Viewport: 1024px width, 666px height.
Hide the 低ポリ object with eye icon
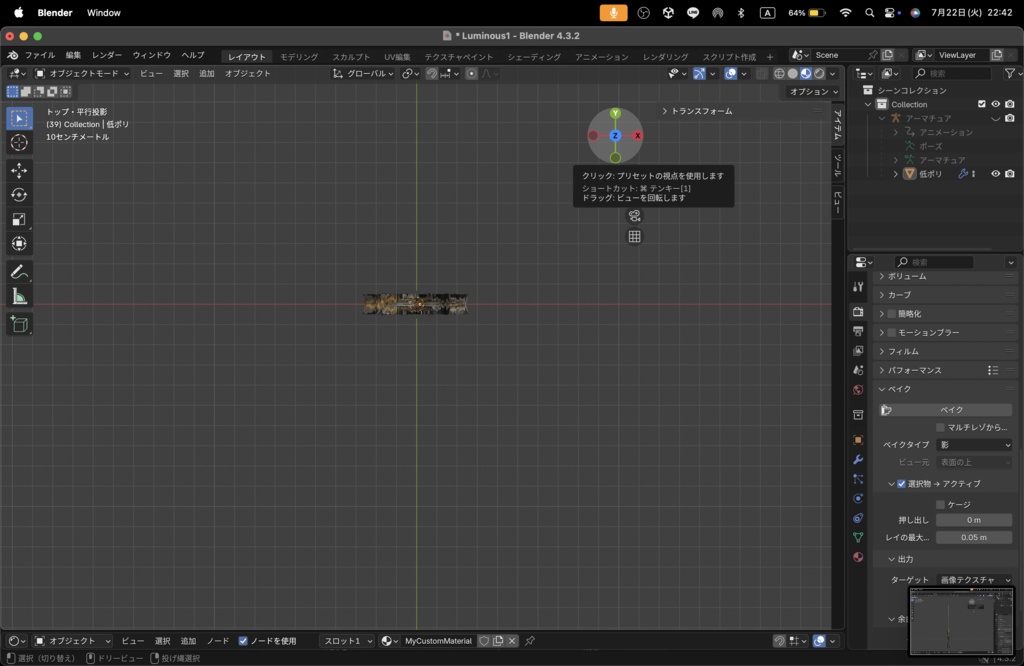pos(995,174)
